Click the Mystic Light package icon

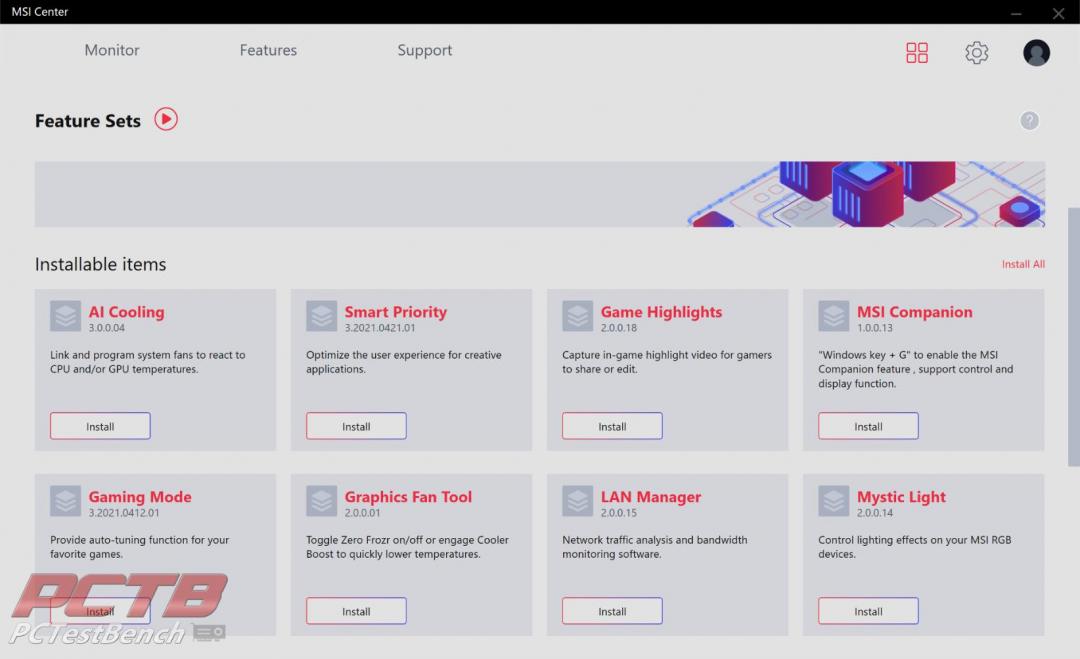(833, 501)
